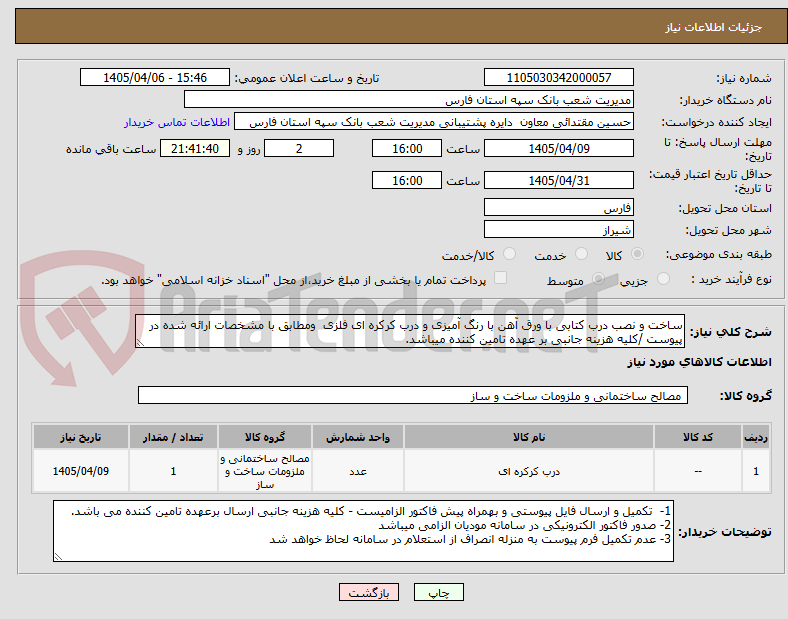Click the response deadline date 1405/04/09 field
This screenshot has height=619, width=788.
[558, 148]
